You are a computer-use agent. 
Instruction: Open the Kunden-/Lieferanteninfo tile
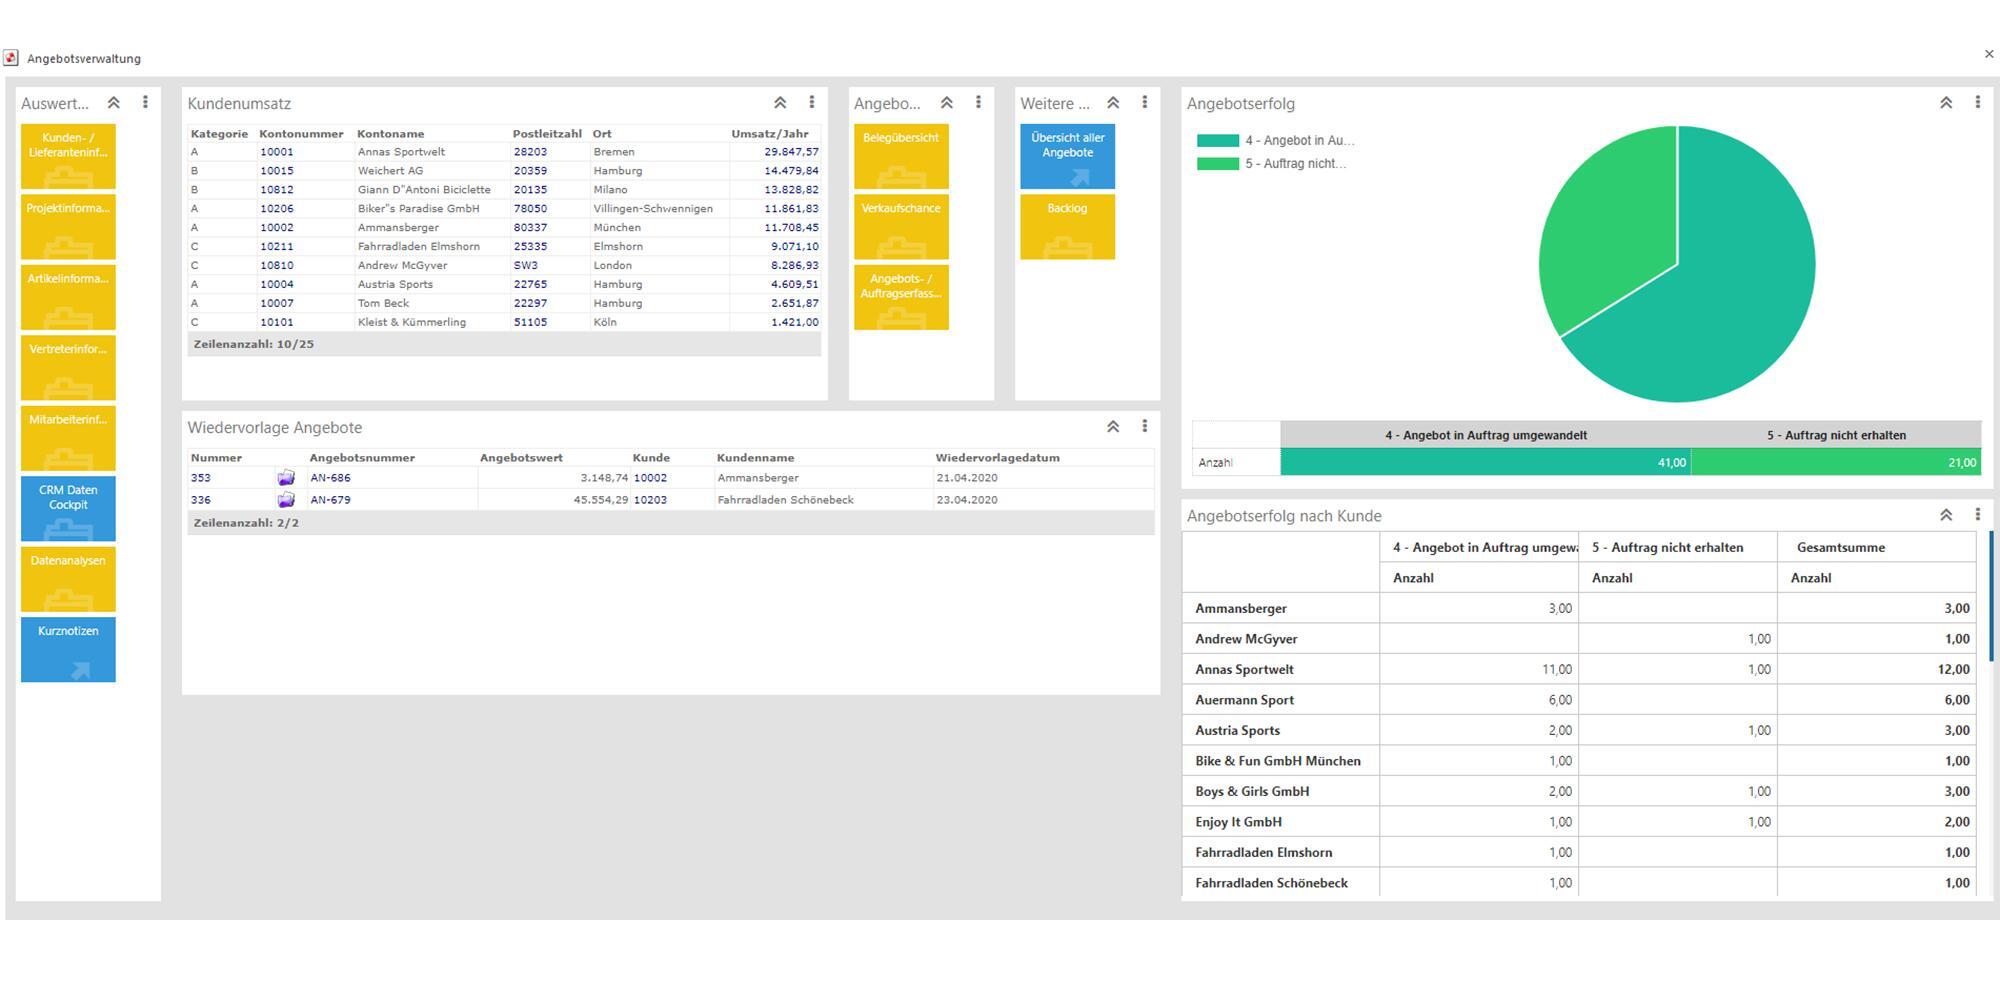(x=68, y=156)
